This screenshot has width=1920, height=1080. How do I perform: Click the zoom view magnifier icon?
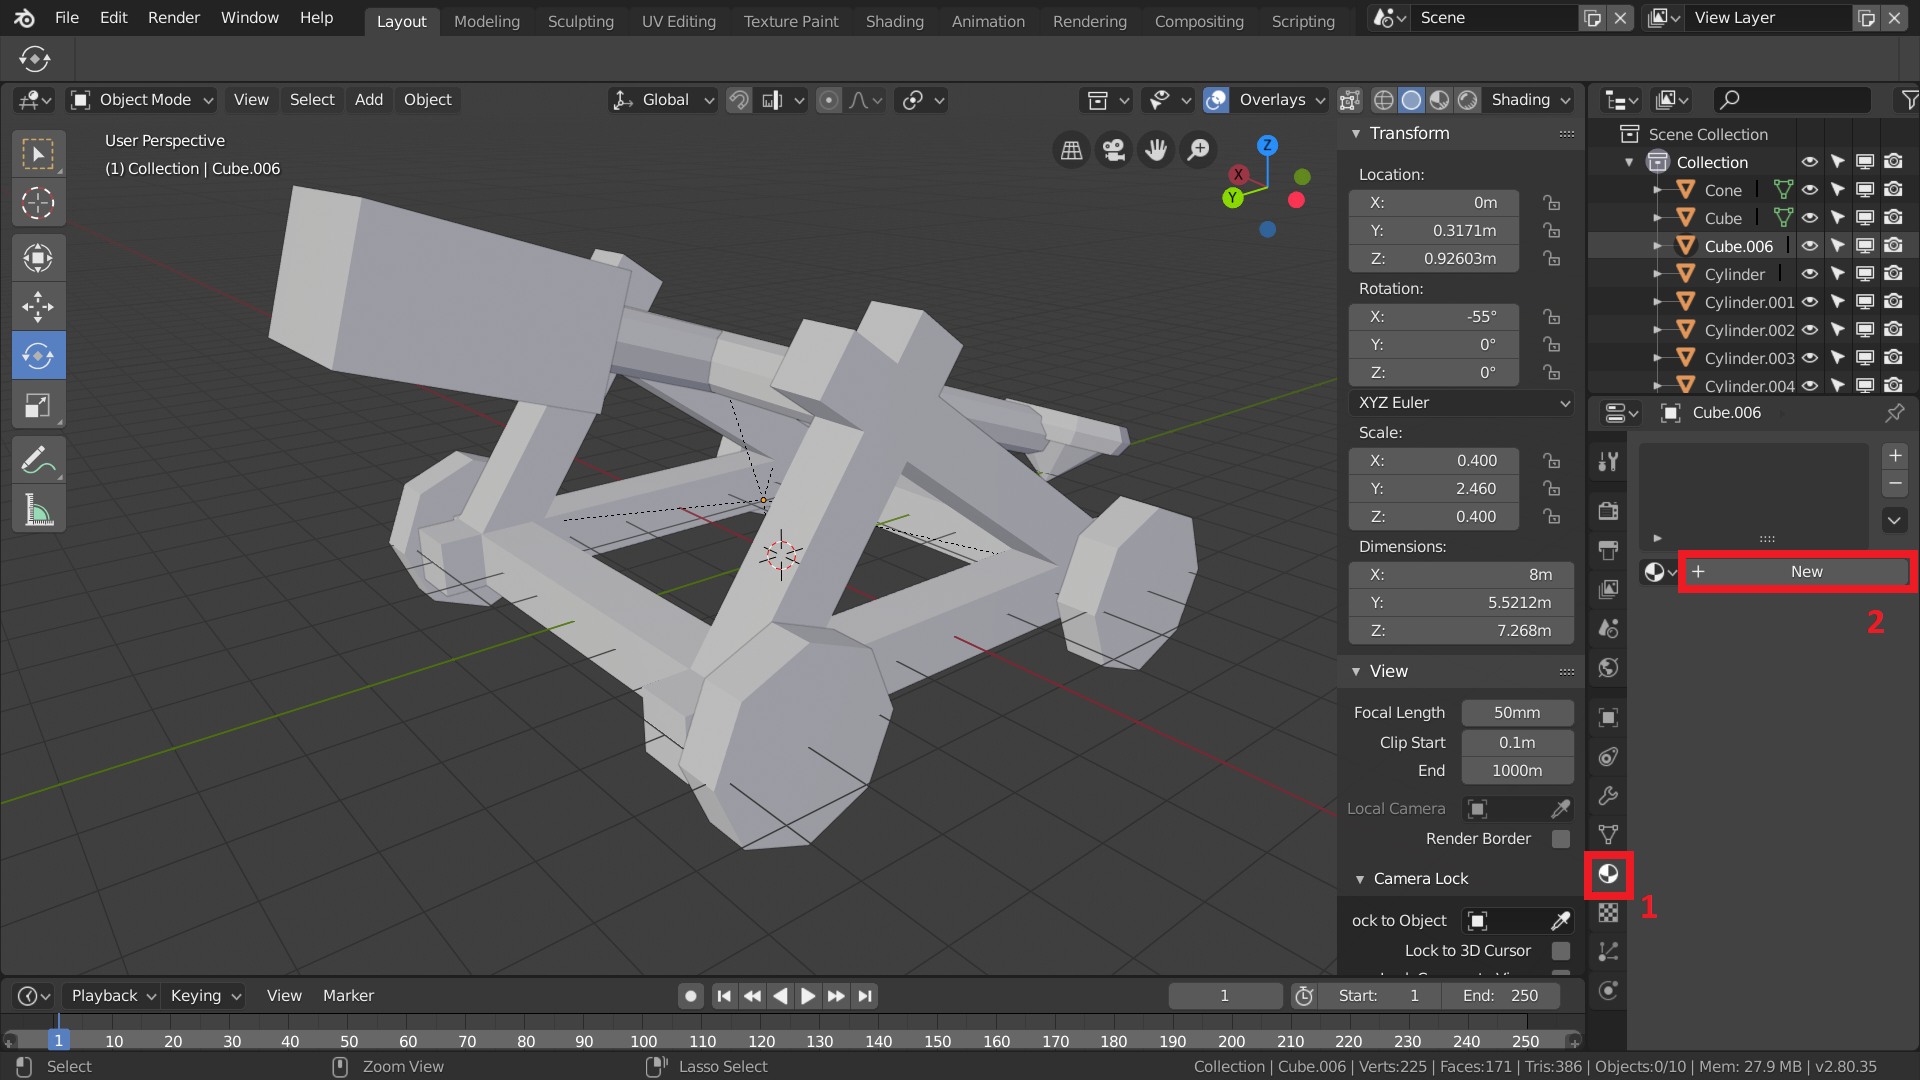1198,150
